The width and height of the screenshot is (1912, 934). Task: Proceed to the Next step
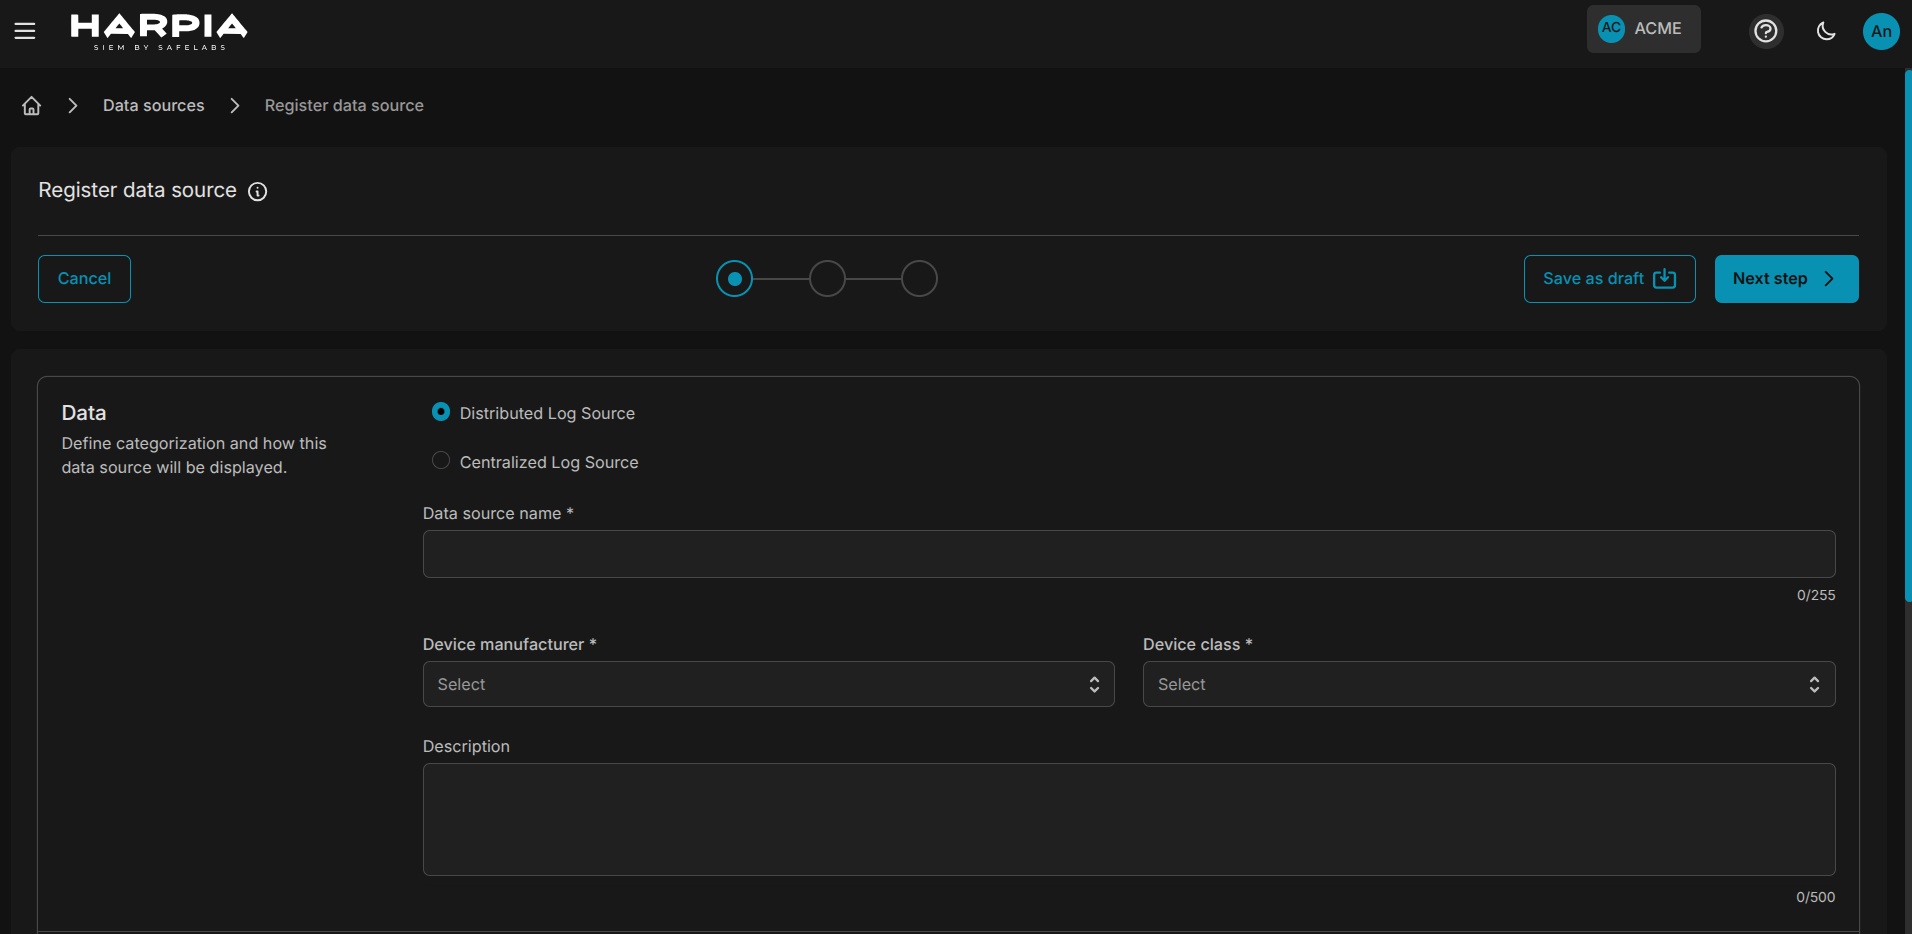(x=1786, y=279)
